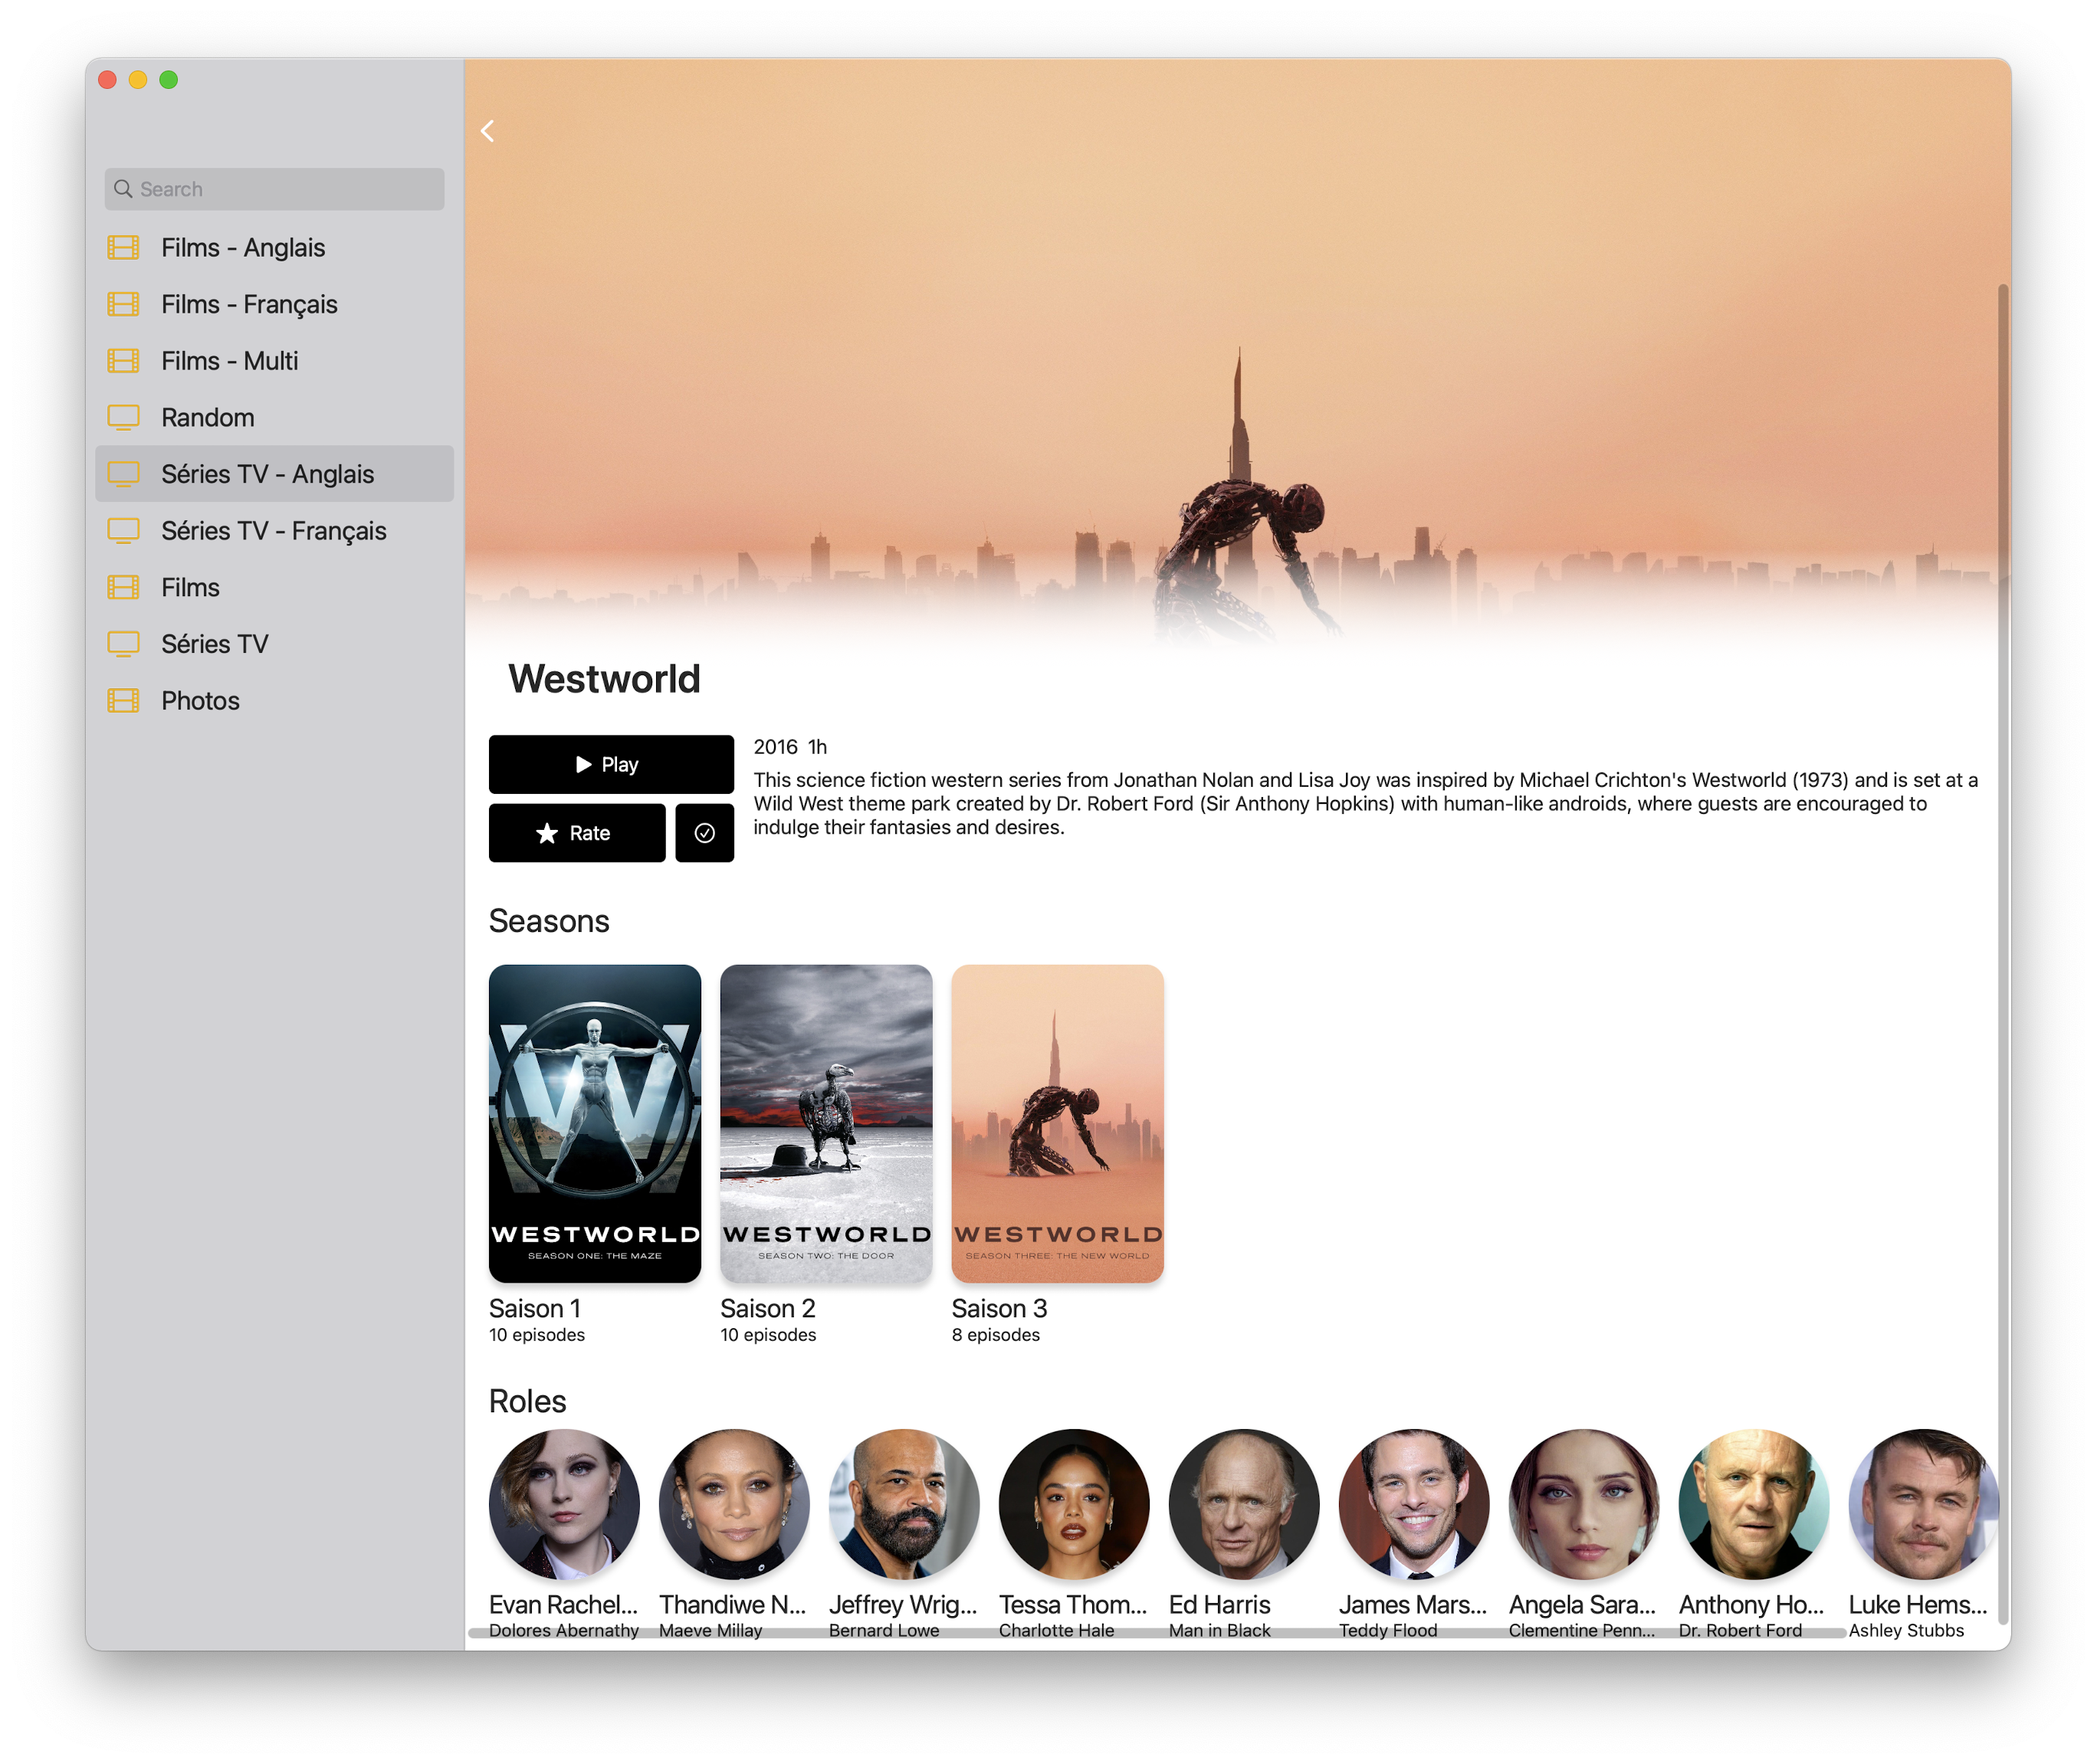Toggle the watched checkmark button
This screenshot has height=1764, width=2097.
704,833
